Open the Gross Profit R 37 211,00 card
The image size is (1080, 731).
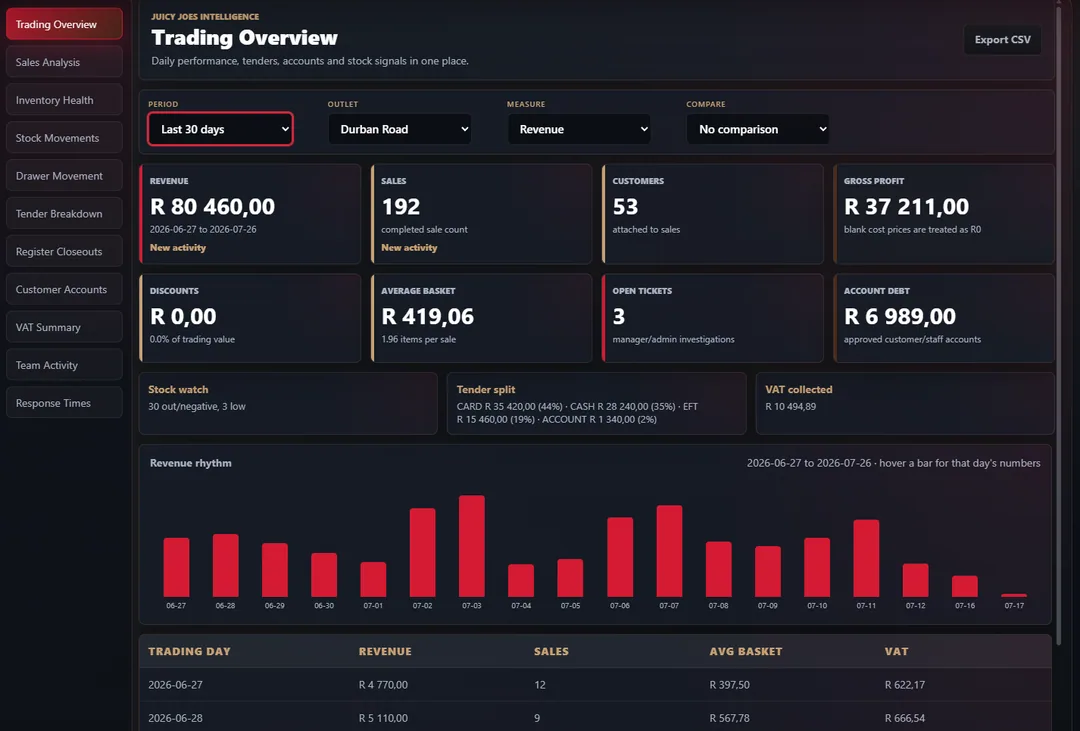[x=944, y=214]
